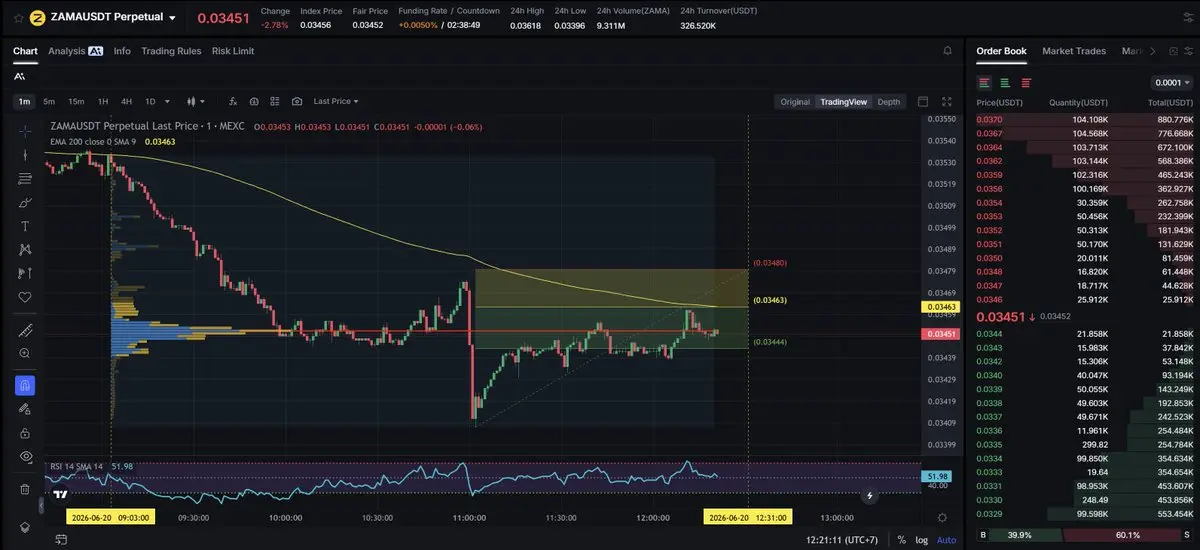Open the Info tab

(x=122, y=51)
